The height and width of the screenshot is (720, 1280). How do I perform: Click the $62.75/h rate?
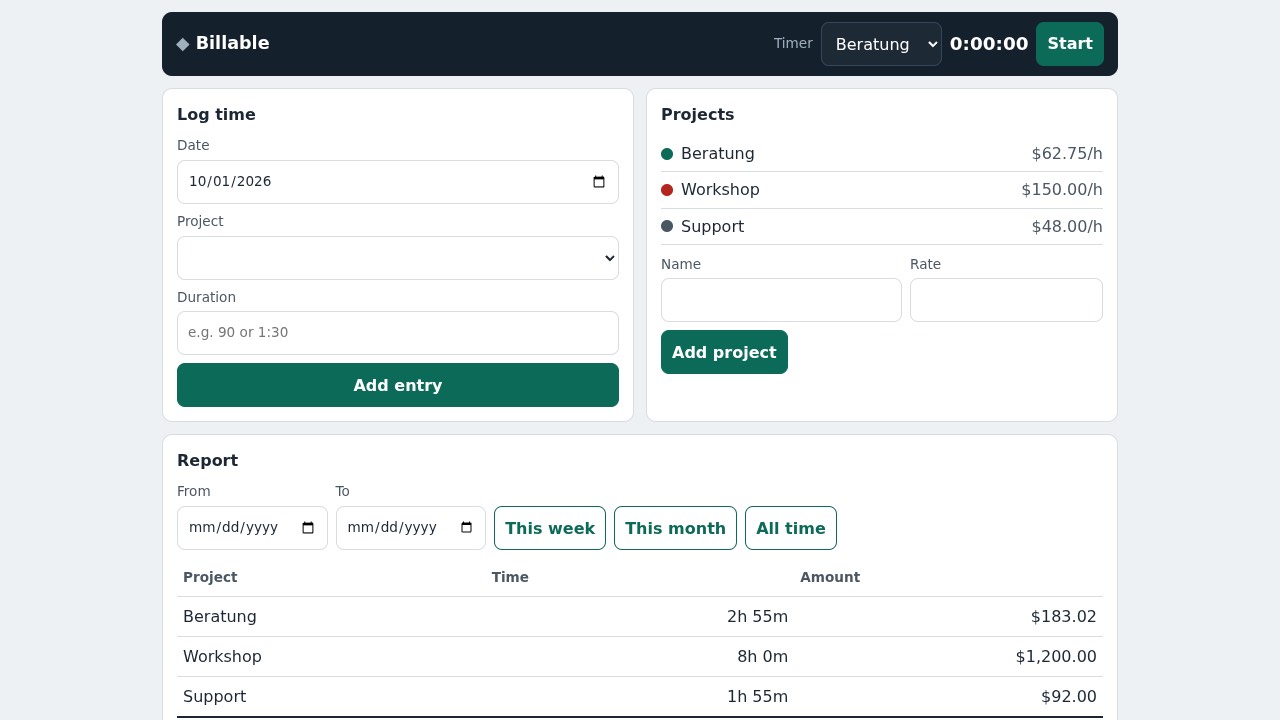[x=1067, y=154]
